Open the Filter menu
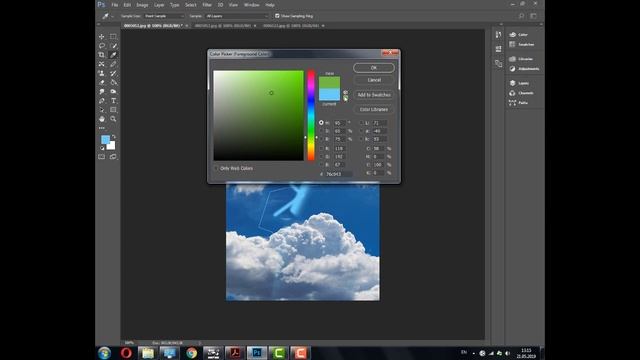This screenshot has width=640, height=360. tap(207, 5)
